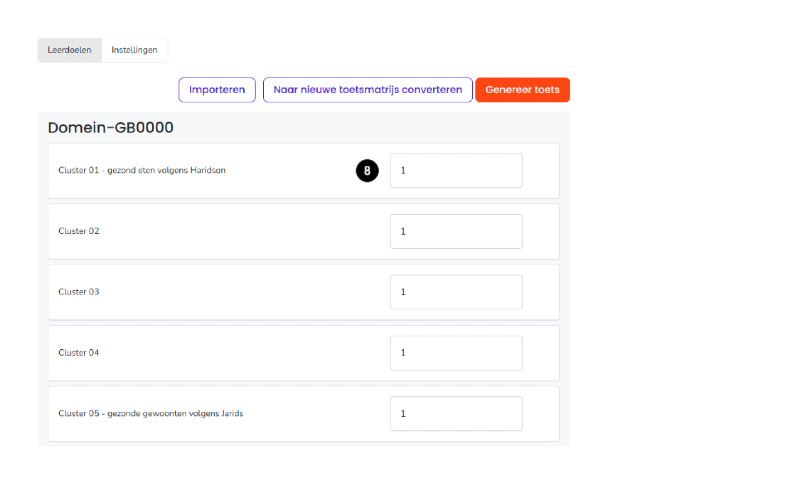Select the Cluster 03 label

click(79, 292)
